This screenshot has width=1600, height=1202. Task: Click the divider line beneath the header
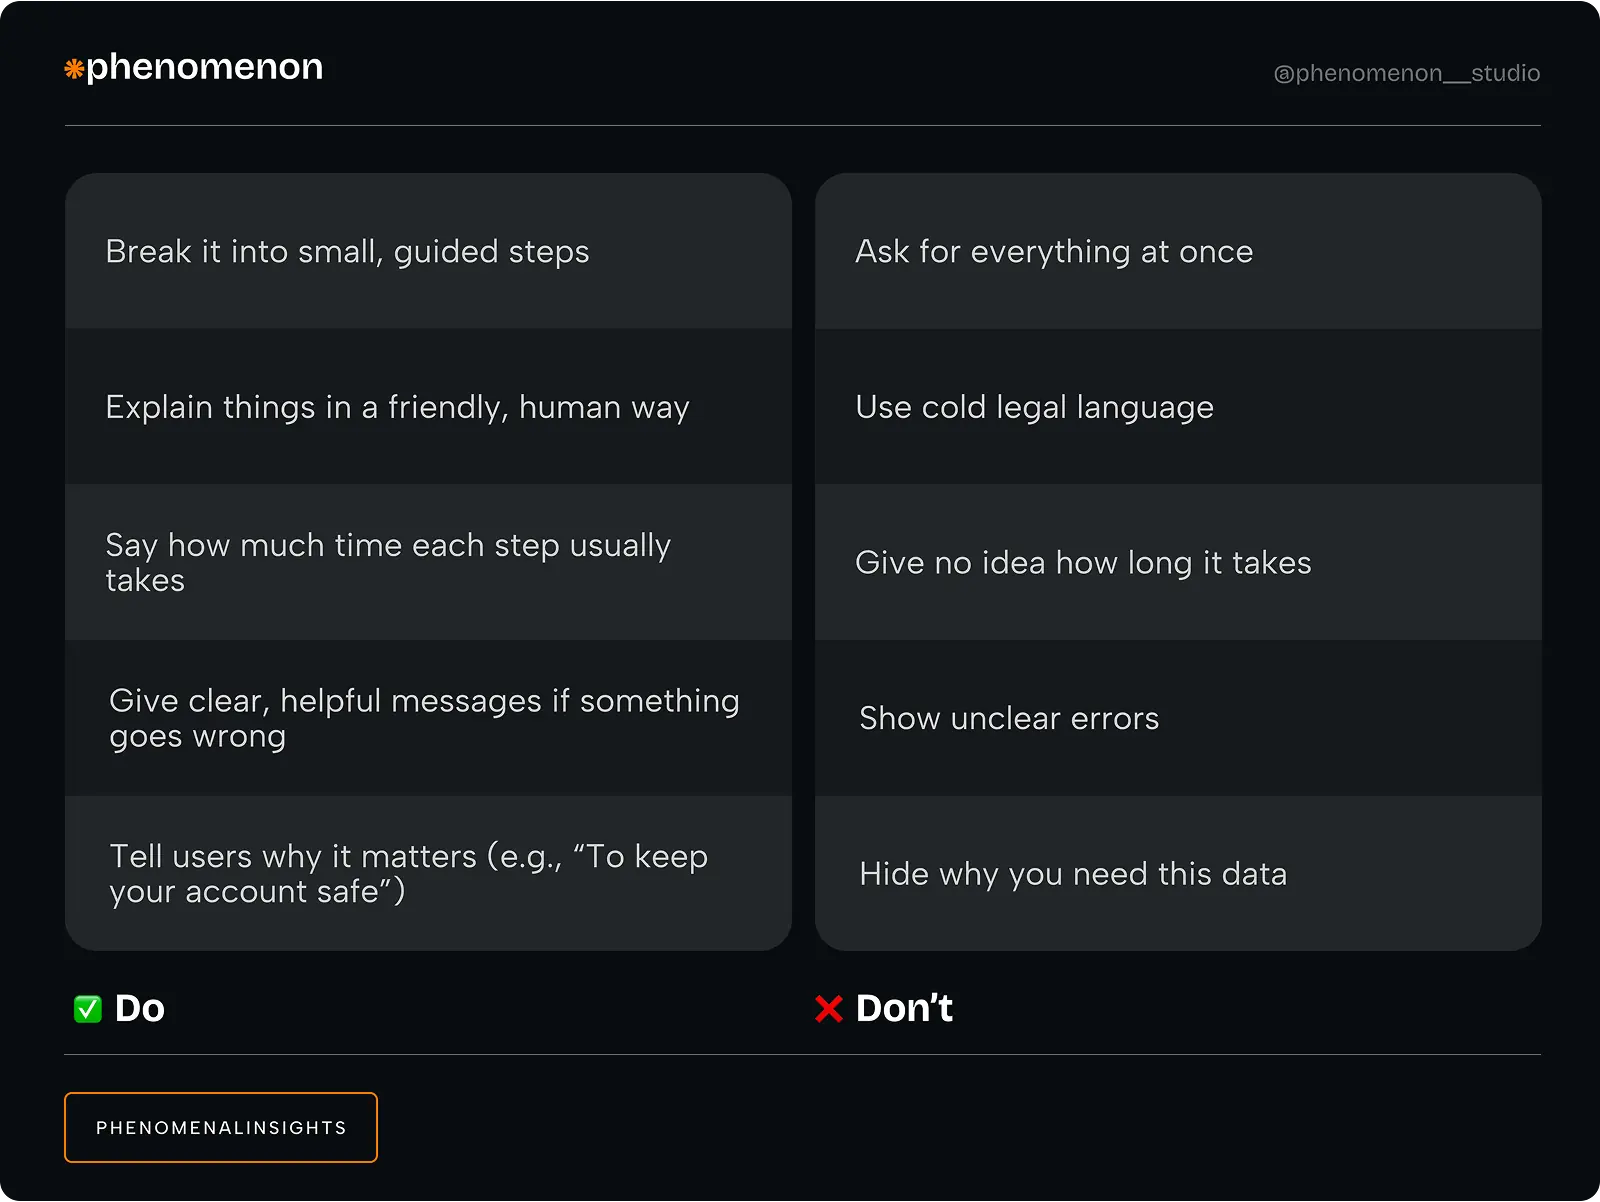click(802, 126)
